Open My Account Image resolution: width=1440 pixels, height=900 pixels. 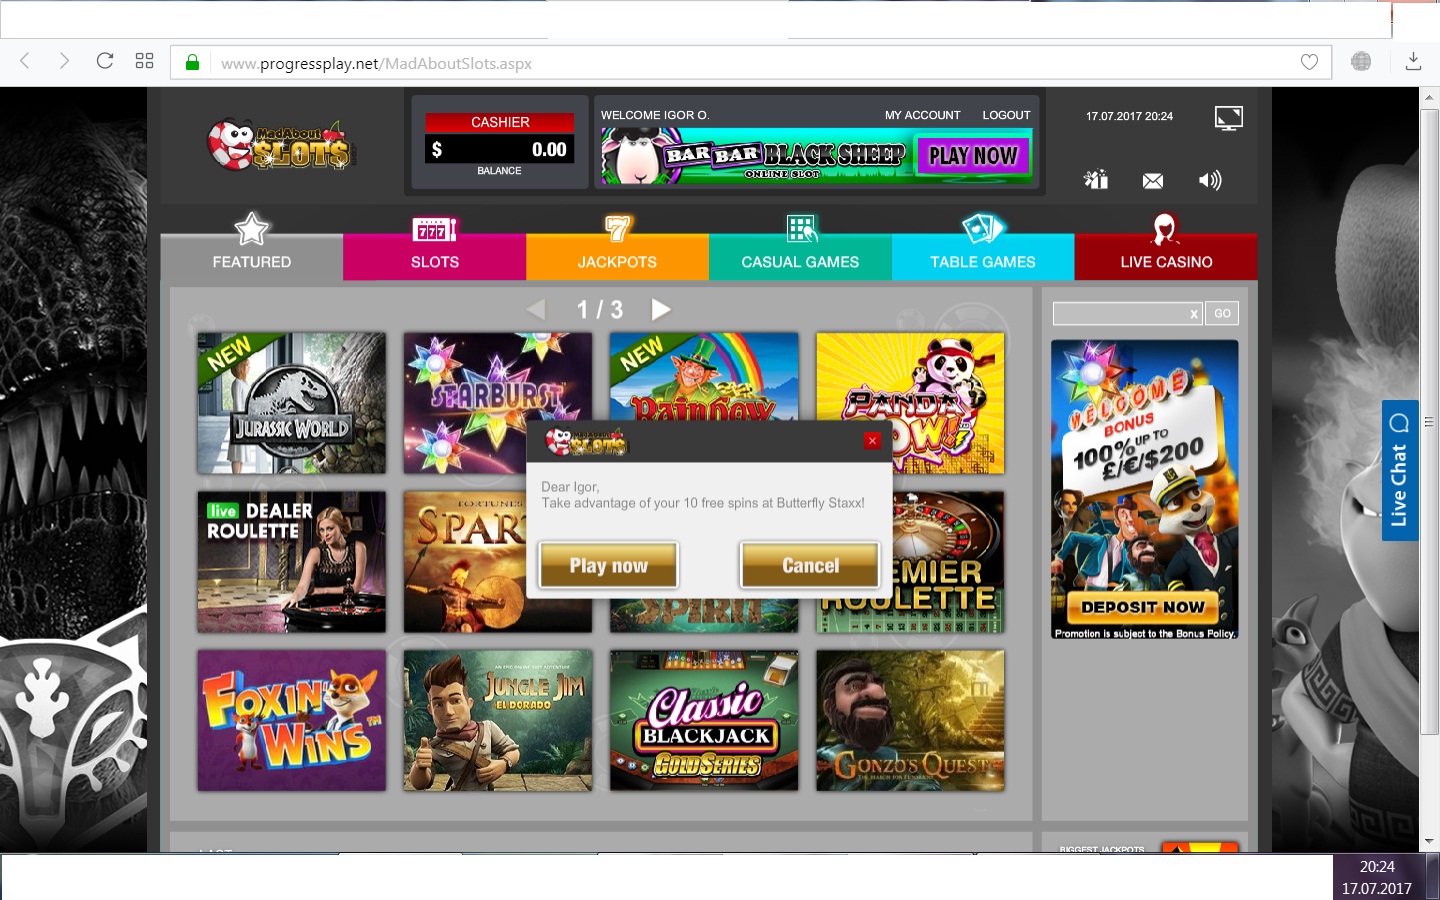tap(922, 115)
